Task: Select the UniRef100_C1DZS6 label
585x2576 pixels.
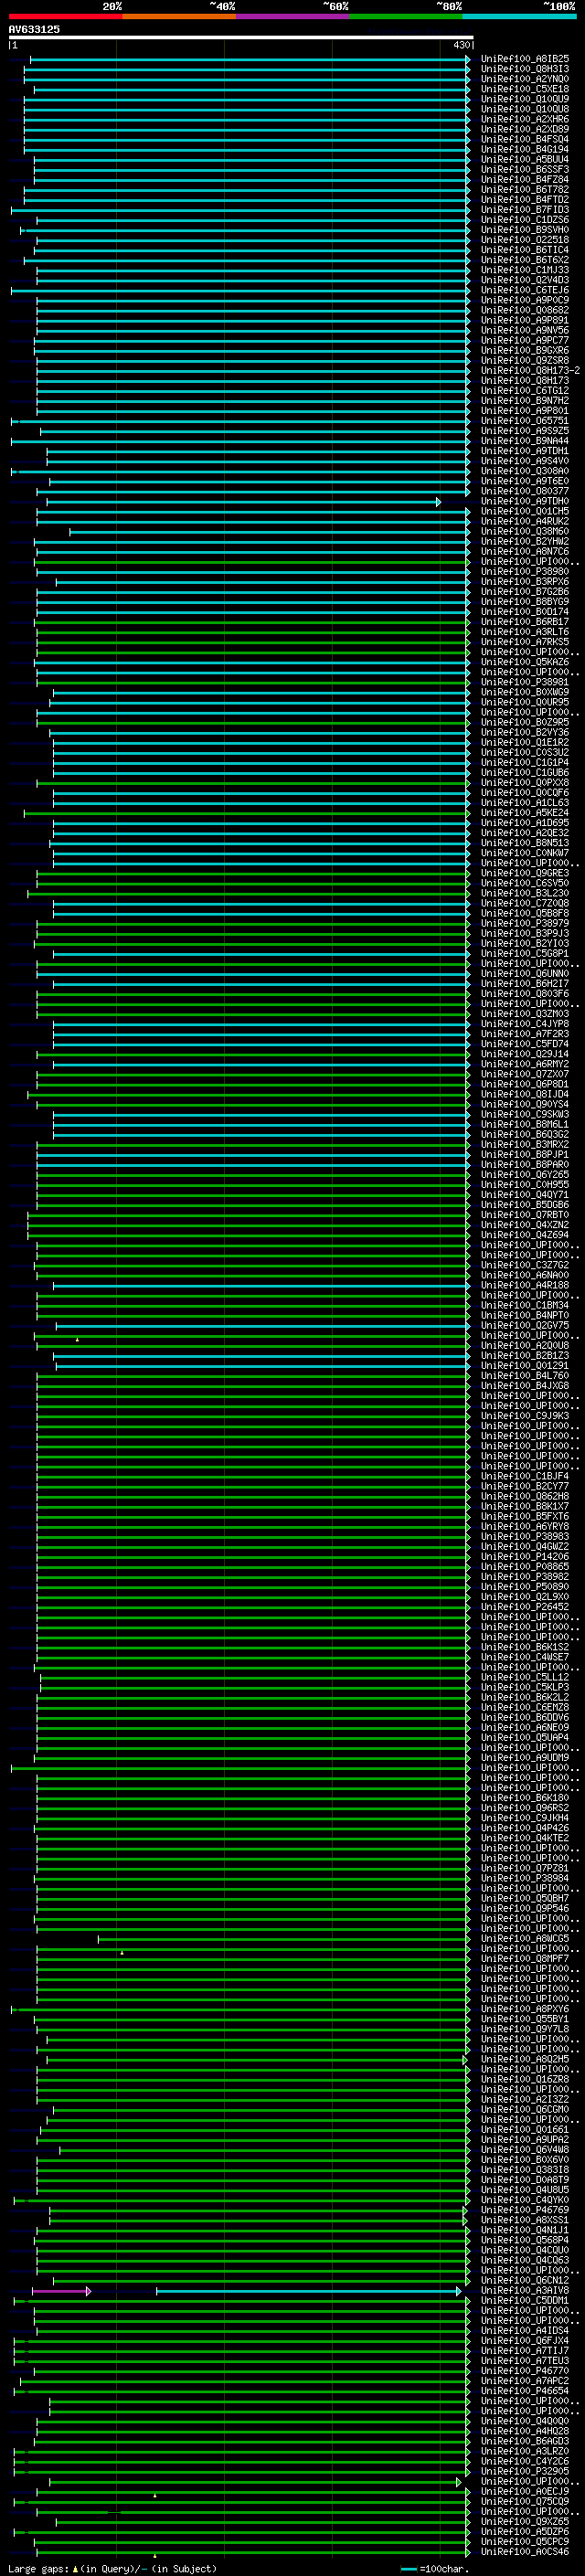Action: (x=525, y=220)
